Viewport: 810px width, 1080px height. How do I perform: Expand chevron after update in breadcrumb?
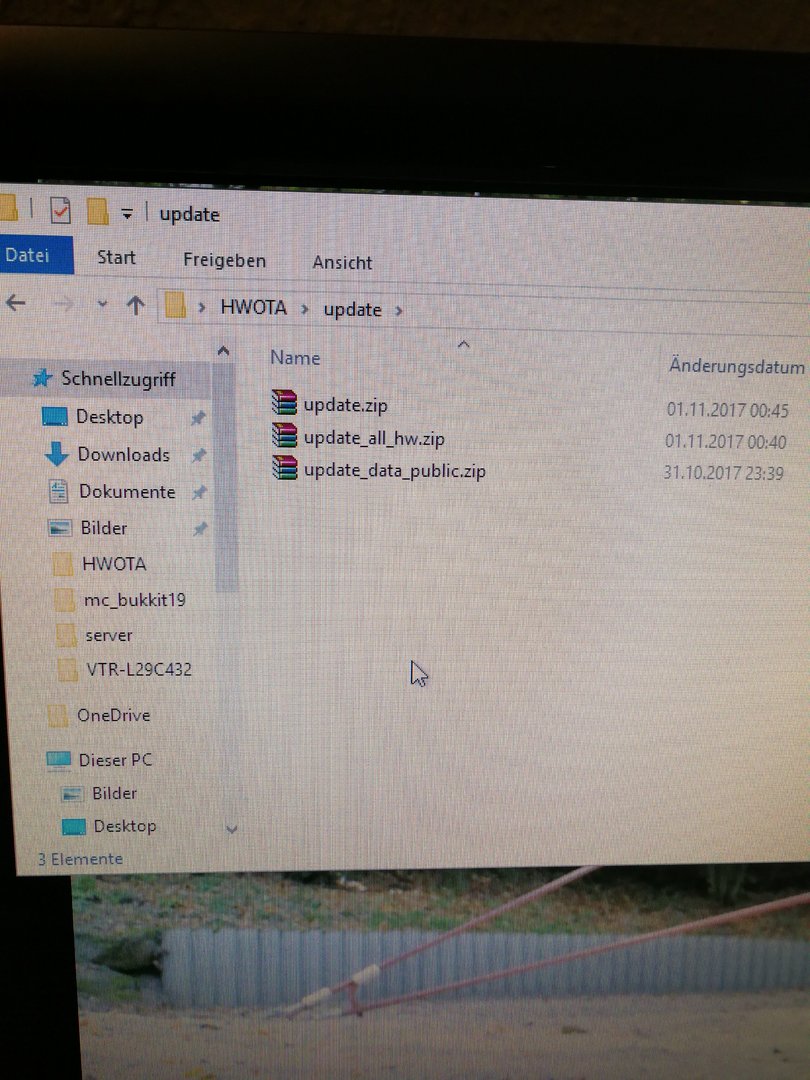tap(399, 311)
